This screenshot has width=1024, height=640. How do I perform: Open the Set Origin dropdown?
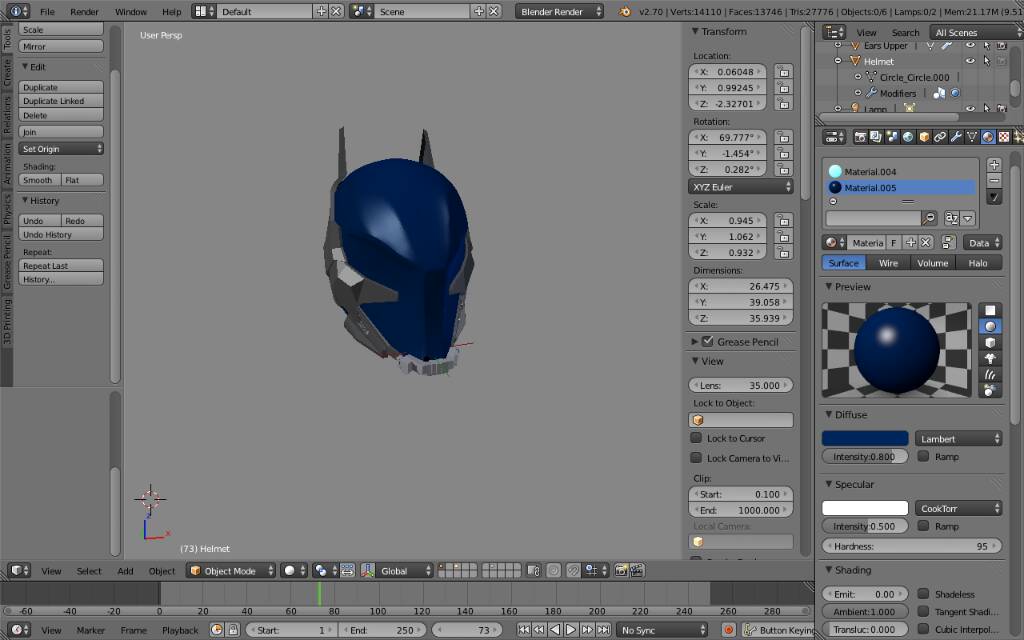click(61, 149)
